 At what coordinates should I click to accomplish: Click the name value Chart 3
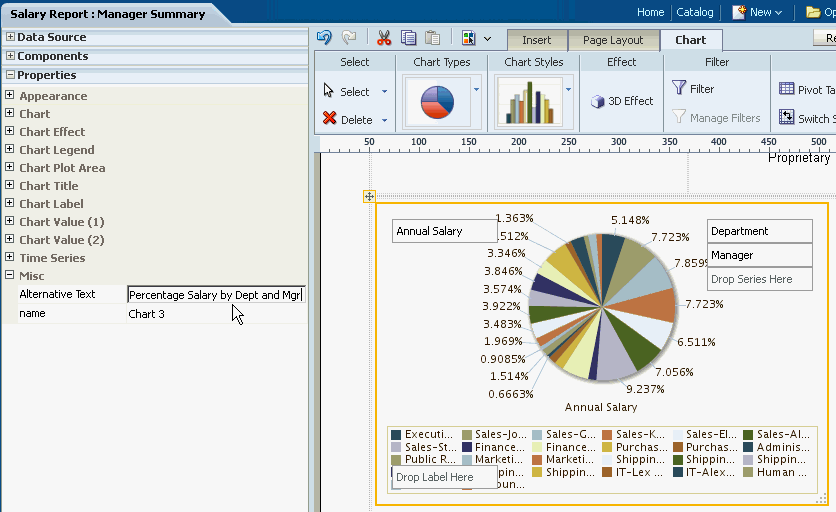146,314
